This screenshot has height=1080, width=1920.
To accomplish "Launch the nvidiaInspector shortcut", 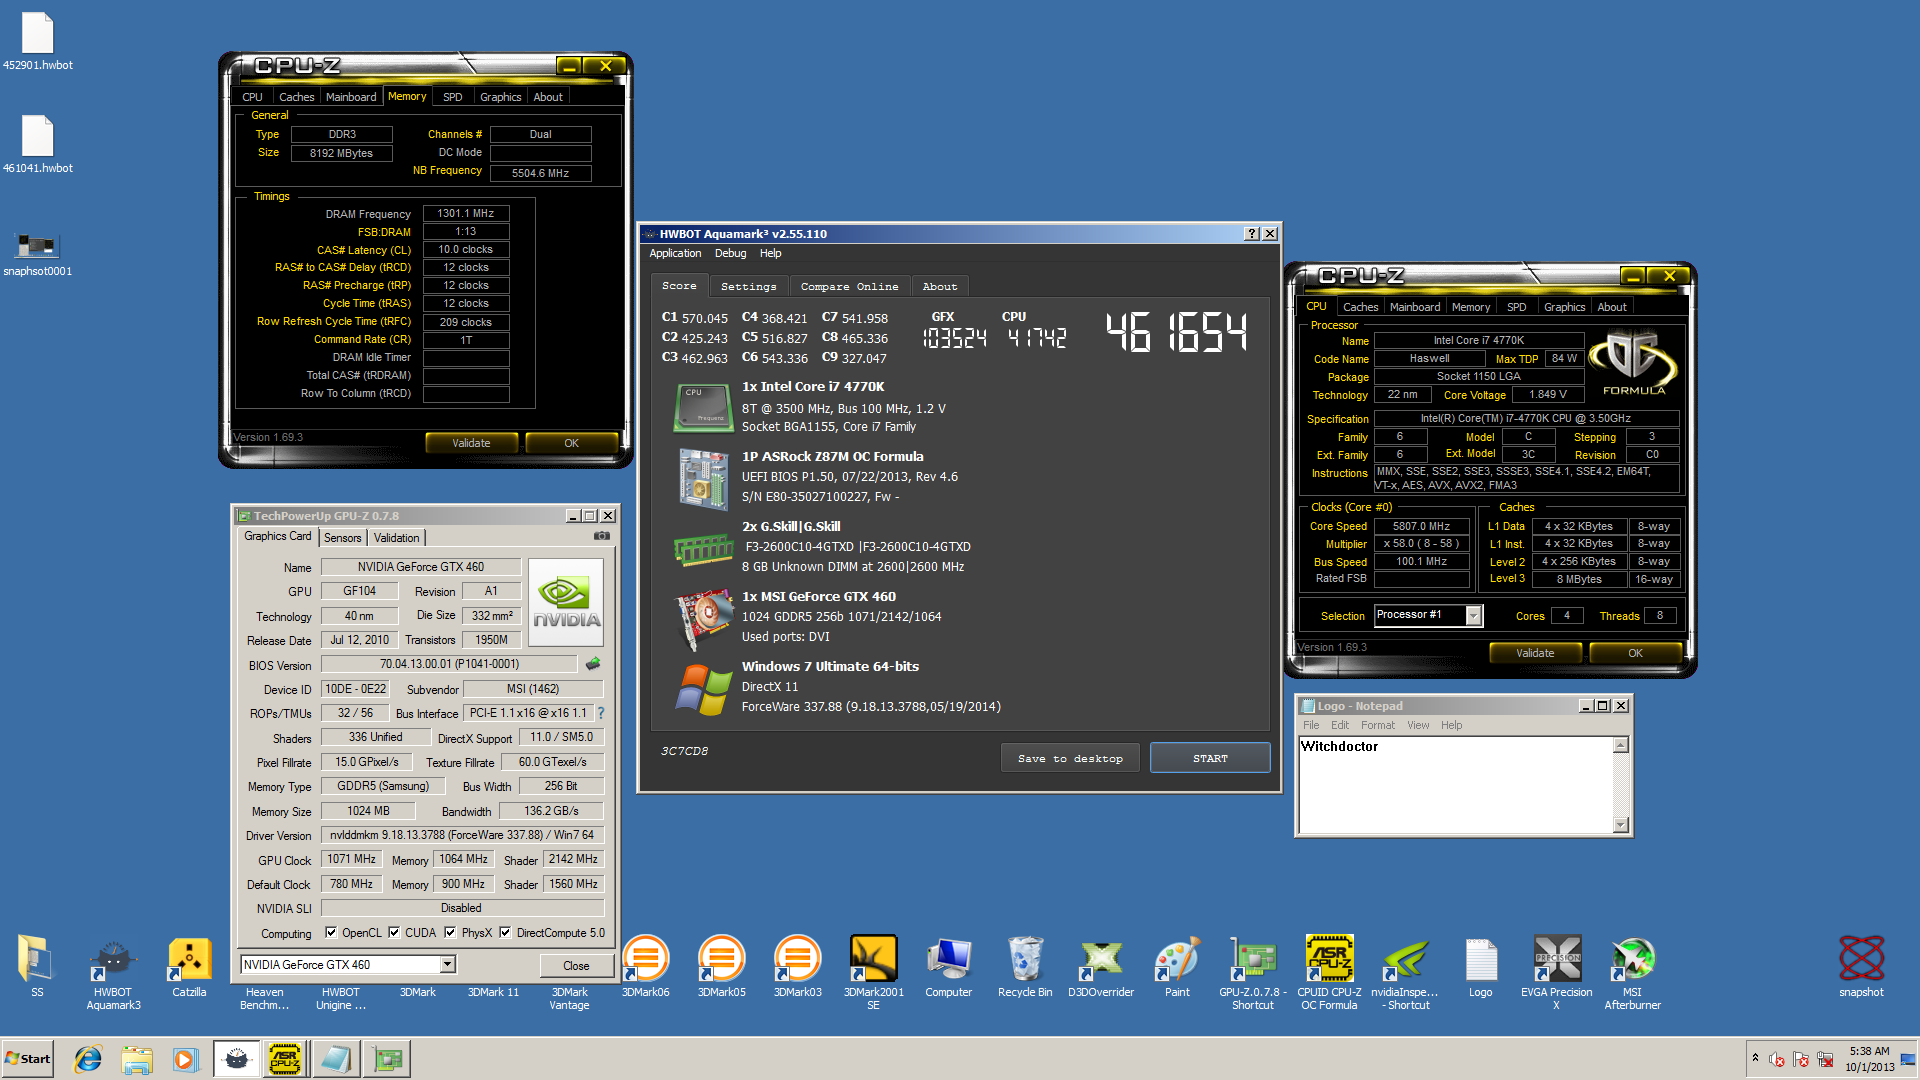I will pos(1405,972).
